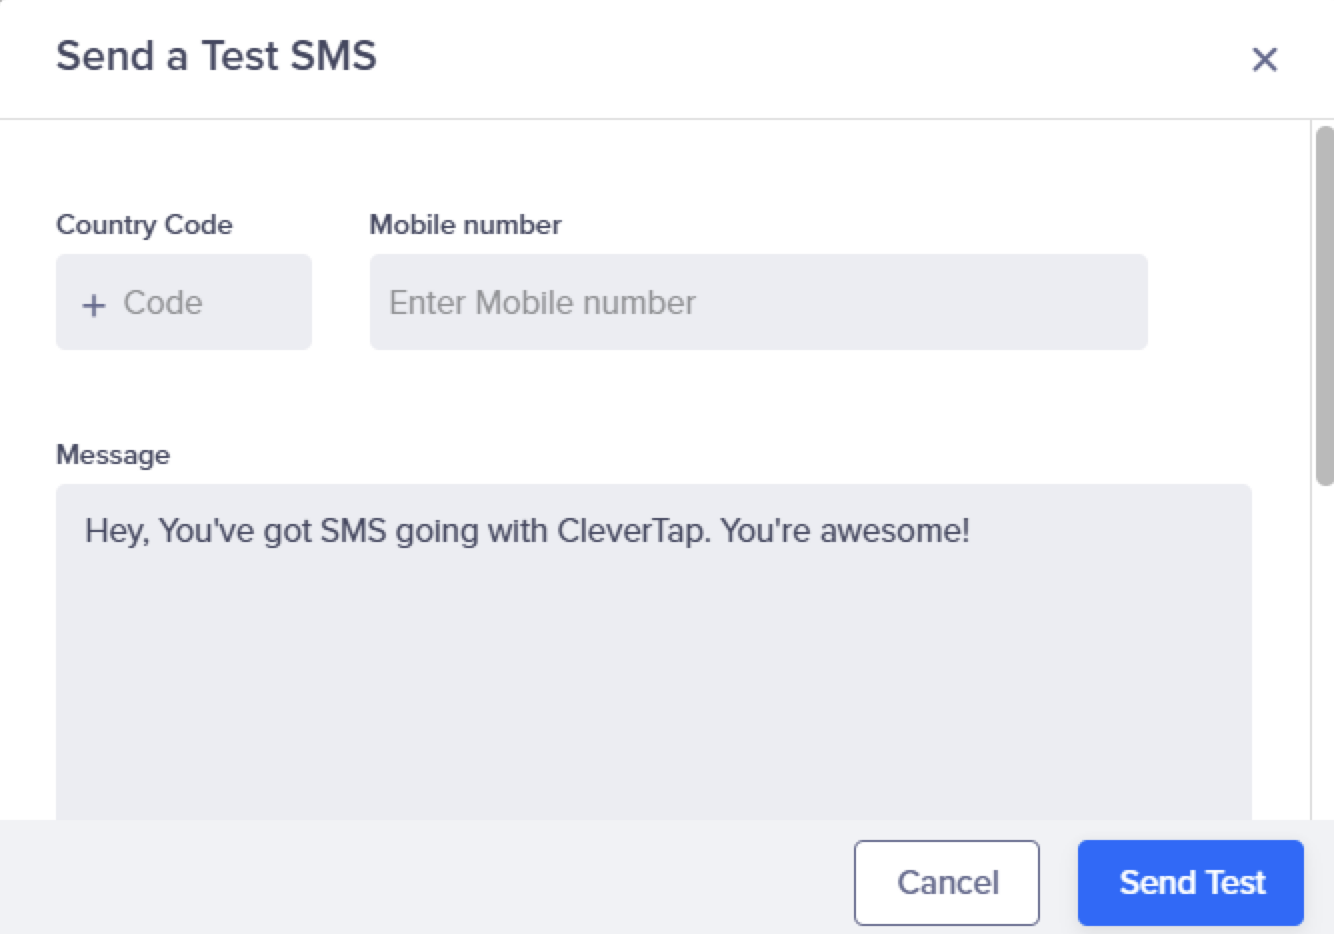Image resolution: width=1334 pixels, height=934 pixels.
Task: Click the word SMS inside the message text
Action: coord(353,531)
